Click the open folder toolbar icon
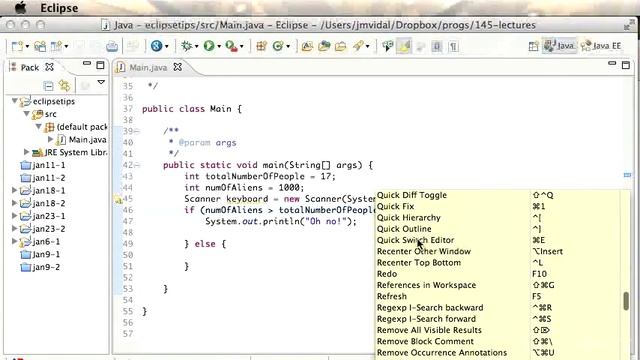 (340, 46)
